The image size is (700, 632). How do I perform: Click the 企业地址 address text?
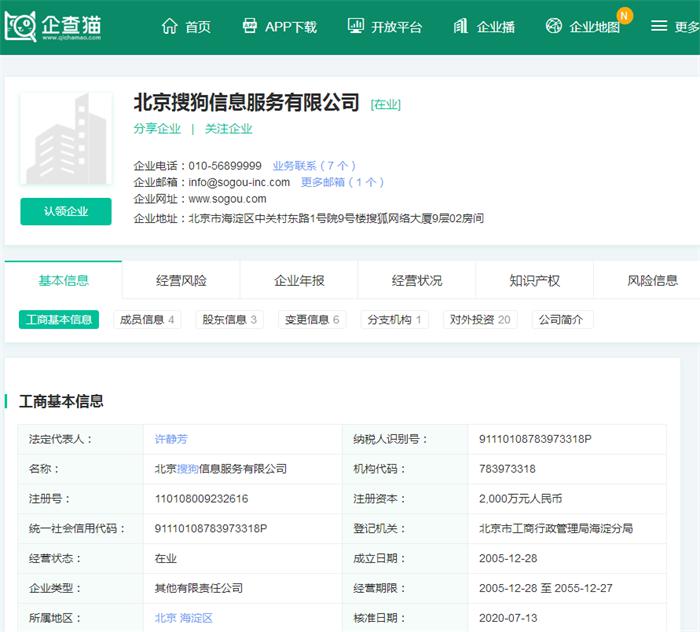336,219
